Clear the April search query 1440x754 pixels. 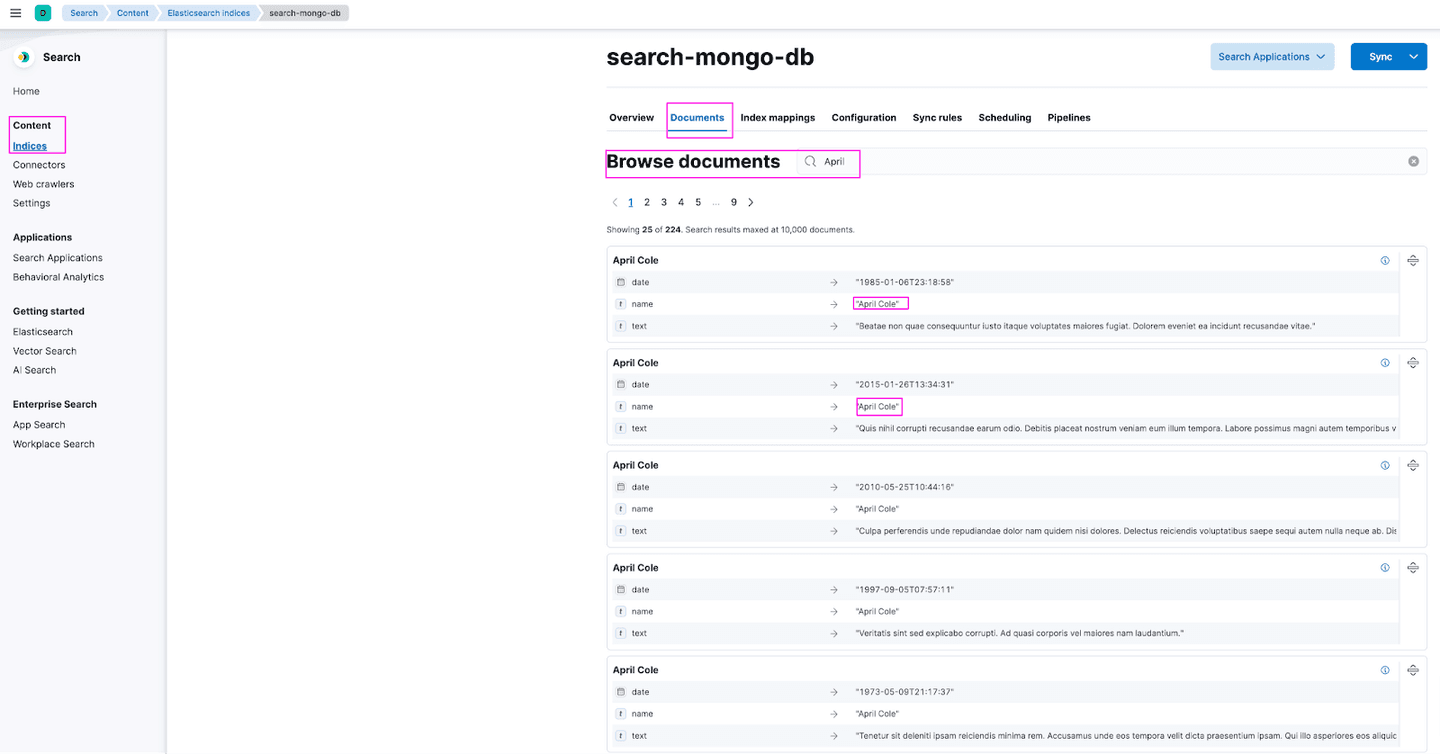(1413, 161)
